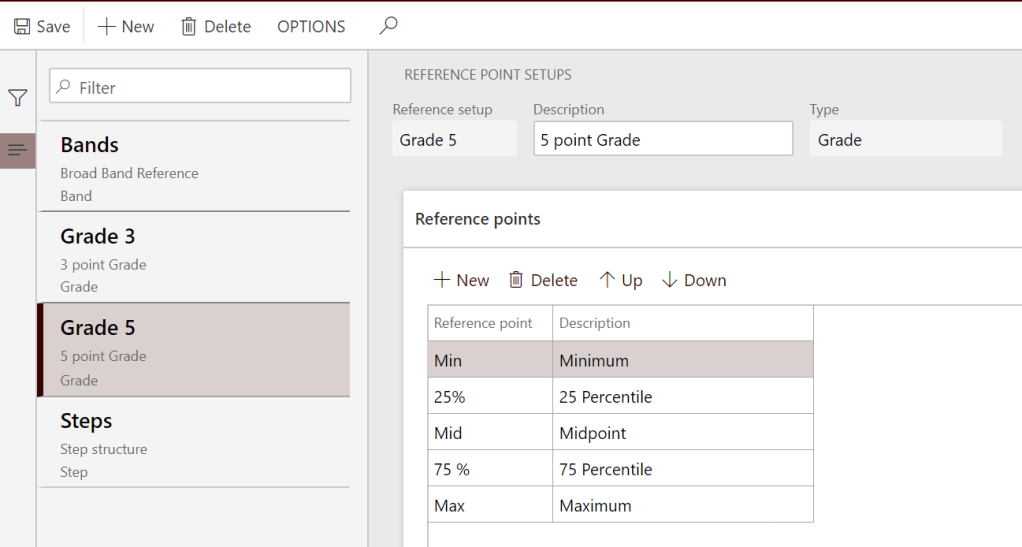This screenshot has height=547, width=1022.
Task: Select the Grade 3 setup
Action: (193, 258)
